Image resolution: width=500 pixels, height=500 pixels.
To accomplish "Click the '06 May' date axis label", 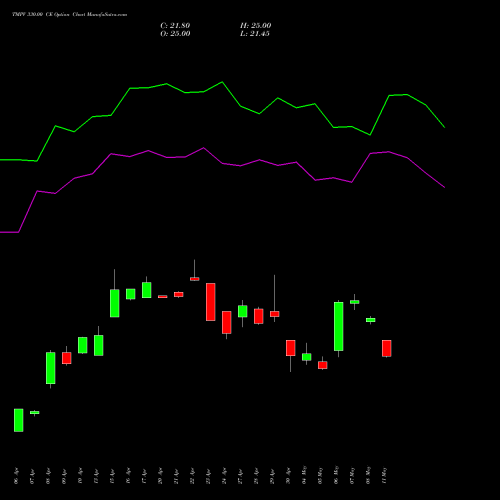I will (336, 475).
